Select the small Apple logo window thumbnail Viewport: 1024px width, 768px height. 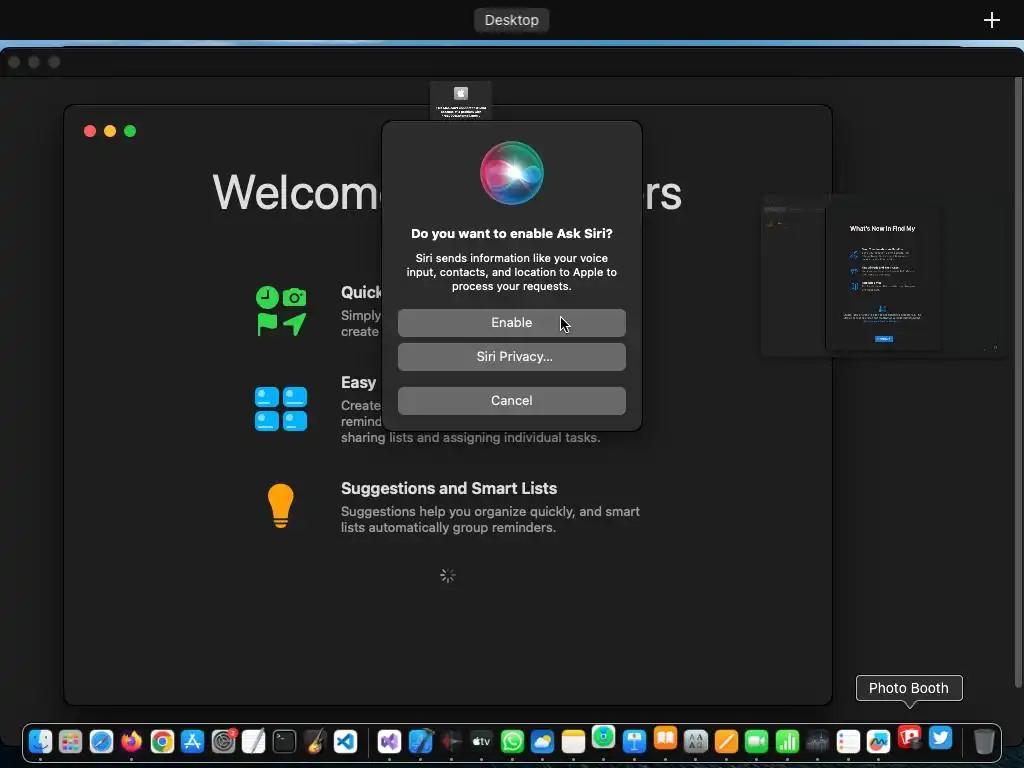(460, 101)
